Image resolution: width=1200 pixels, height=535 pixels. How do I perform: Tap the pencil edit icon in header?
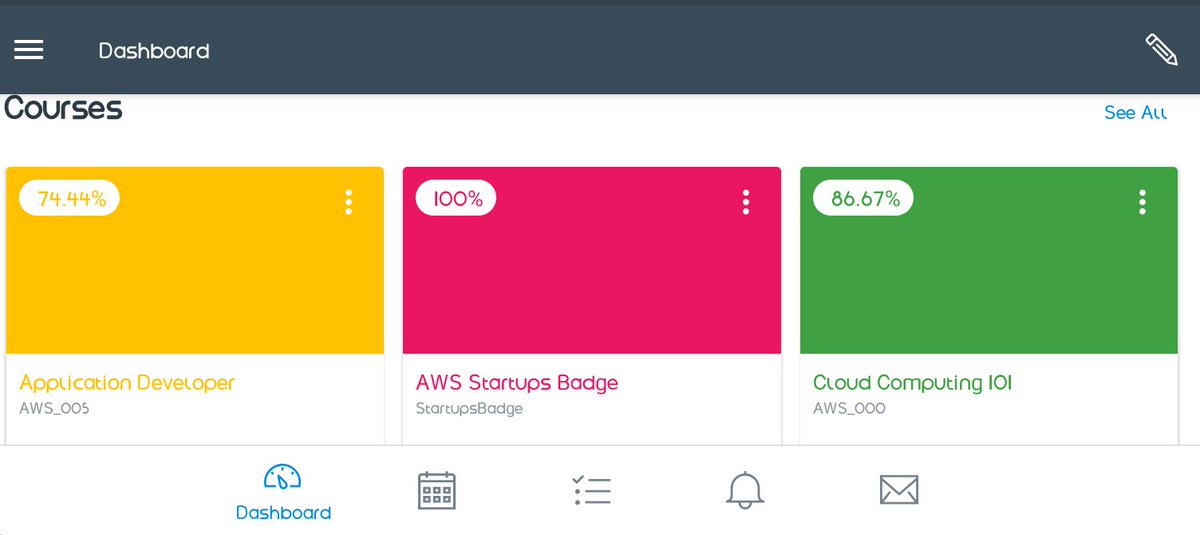click(x=1161, y=50)
